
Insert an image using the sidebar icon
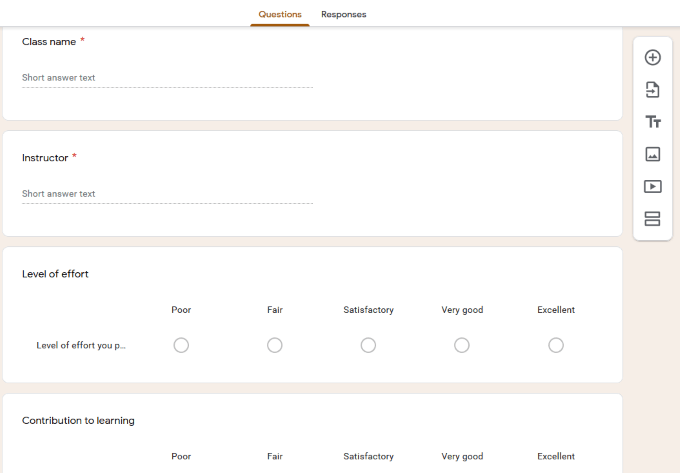pos(652,154)
